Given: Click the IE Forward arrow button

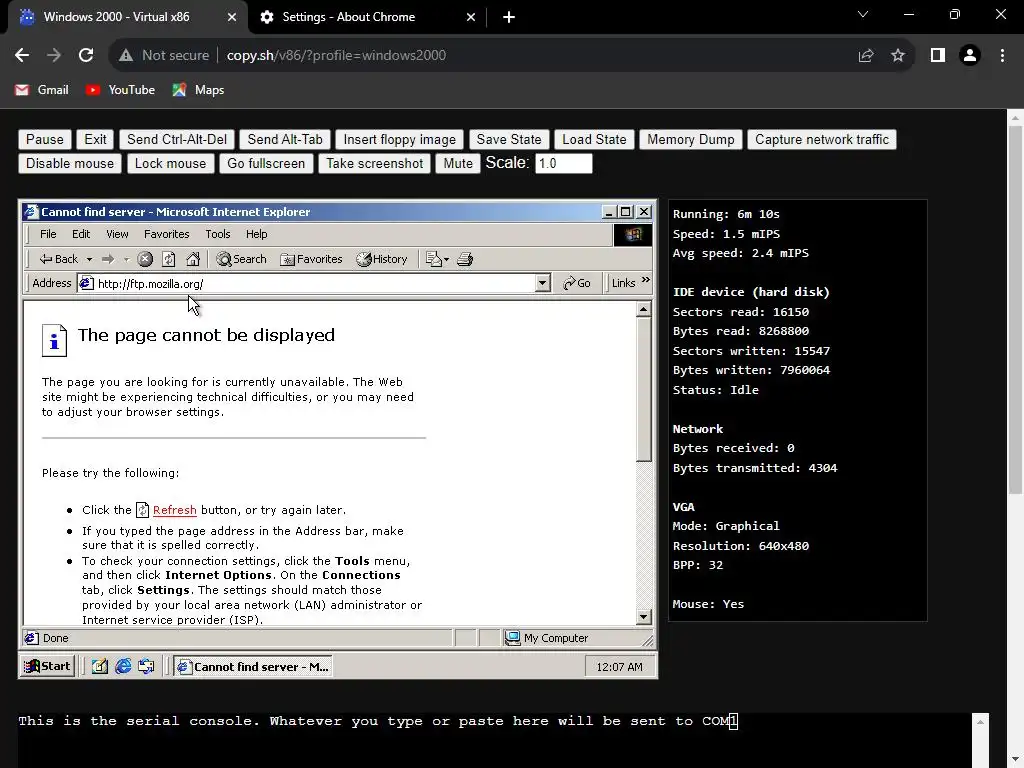Looking at the screenshot, I should tap(108, 259).
